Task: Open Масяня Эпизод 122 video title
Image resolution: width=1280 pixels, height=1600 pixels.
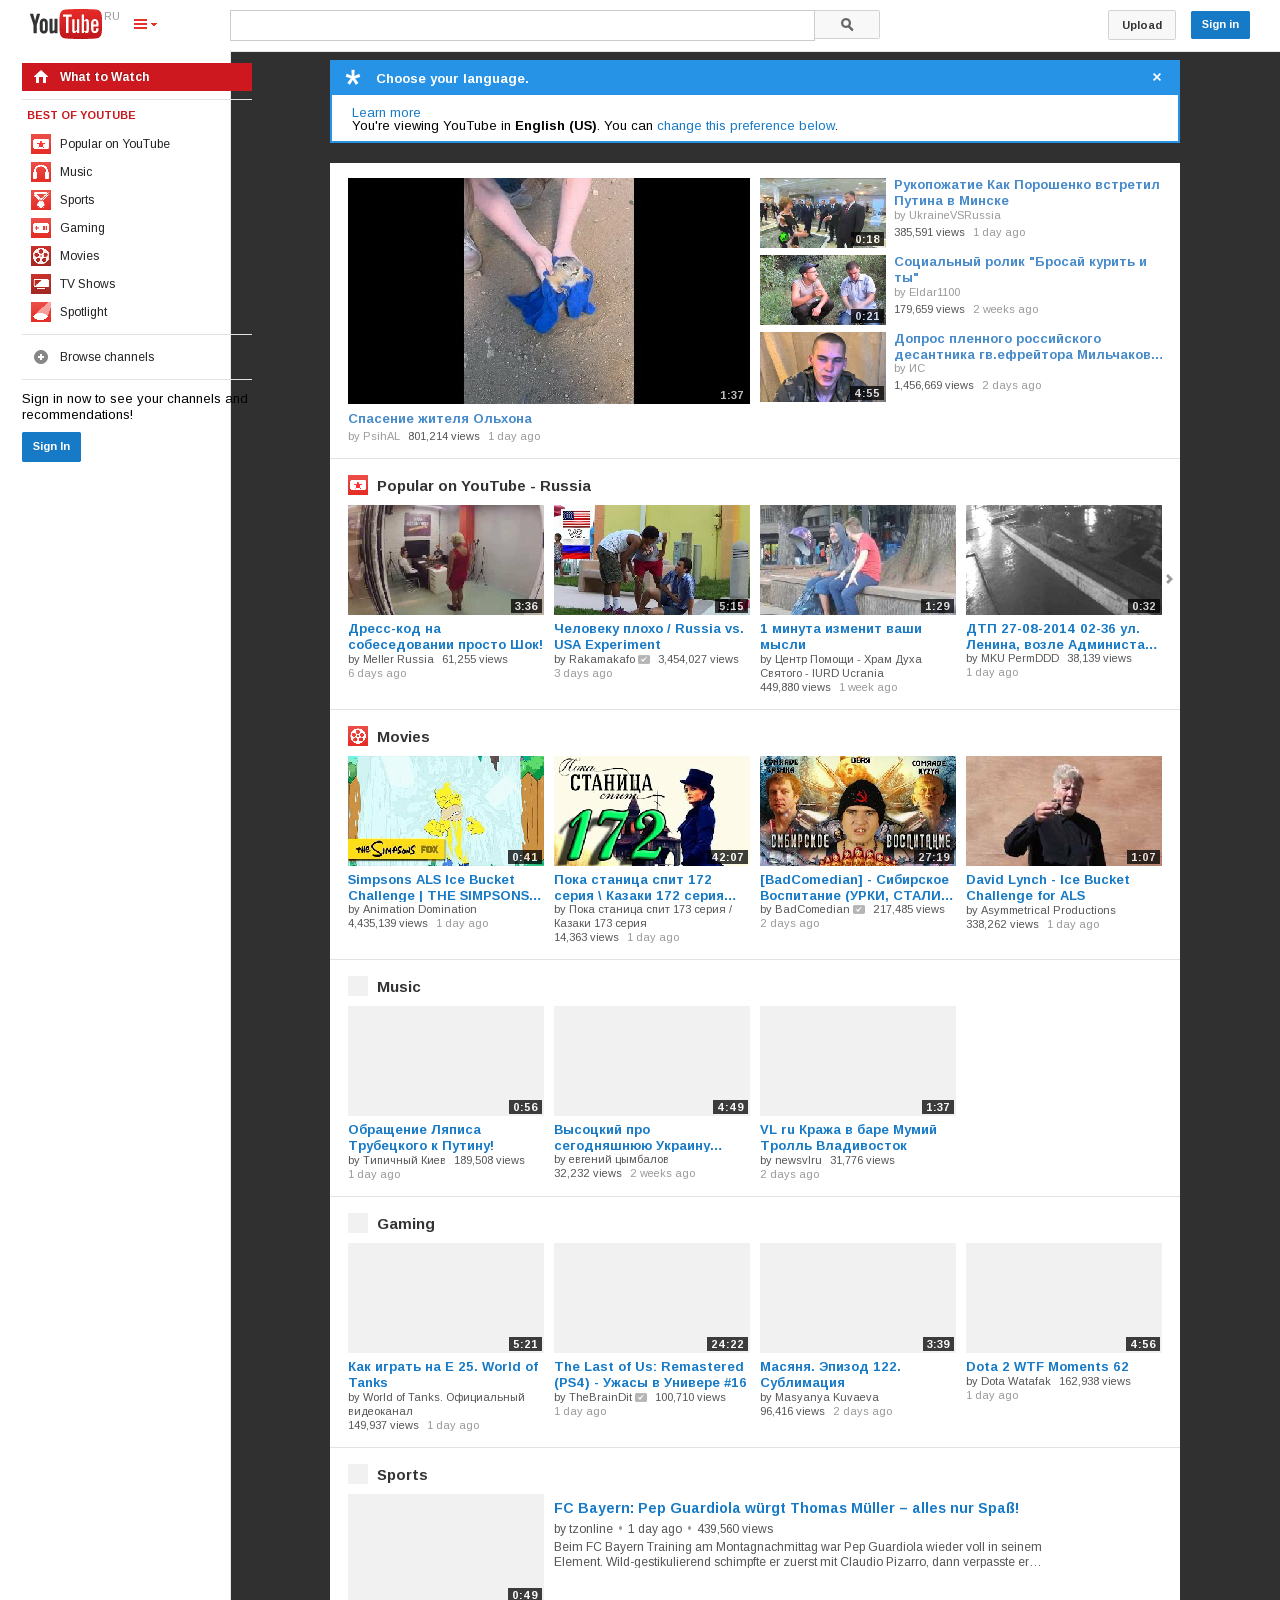Action: click(830, 1375)
